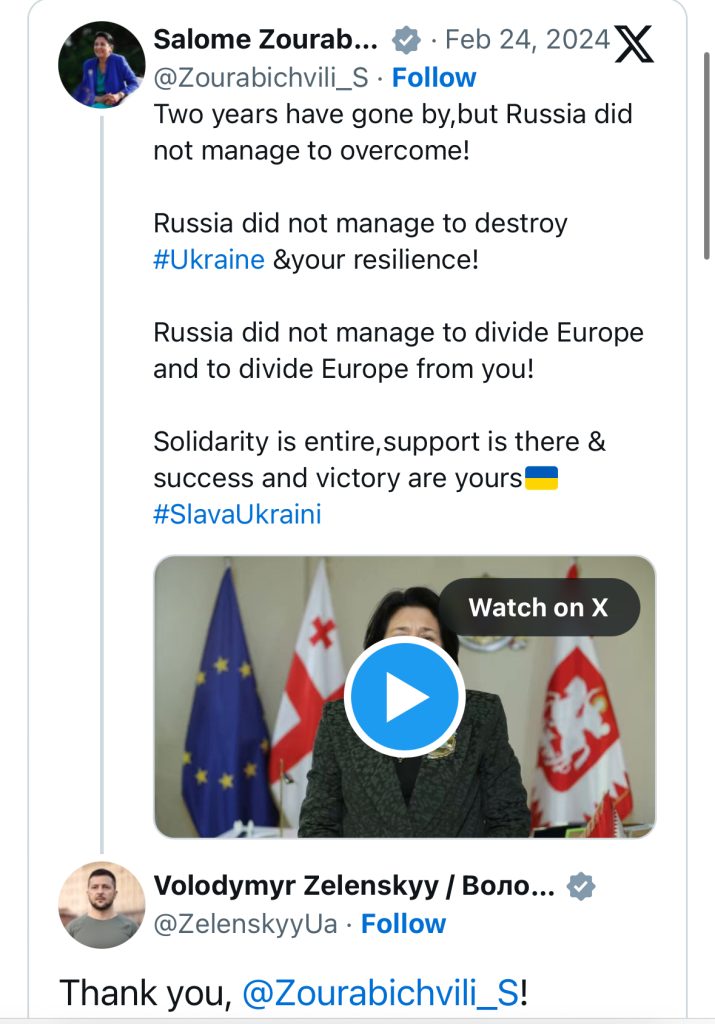Open the #SlavaUkraini hashtag
The width and height of the screenshot is (715, 1024).
pyautogui.click(x=238, y=515)
